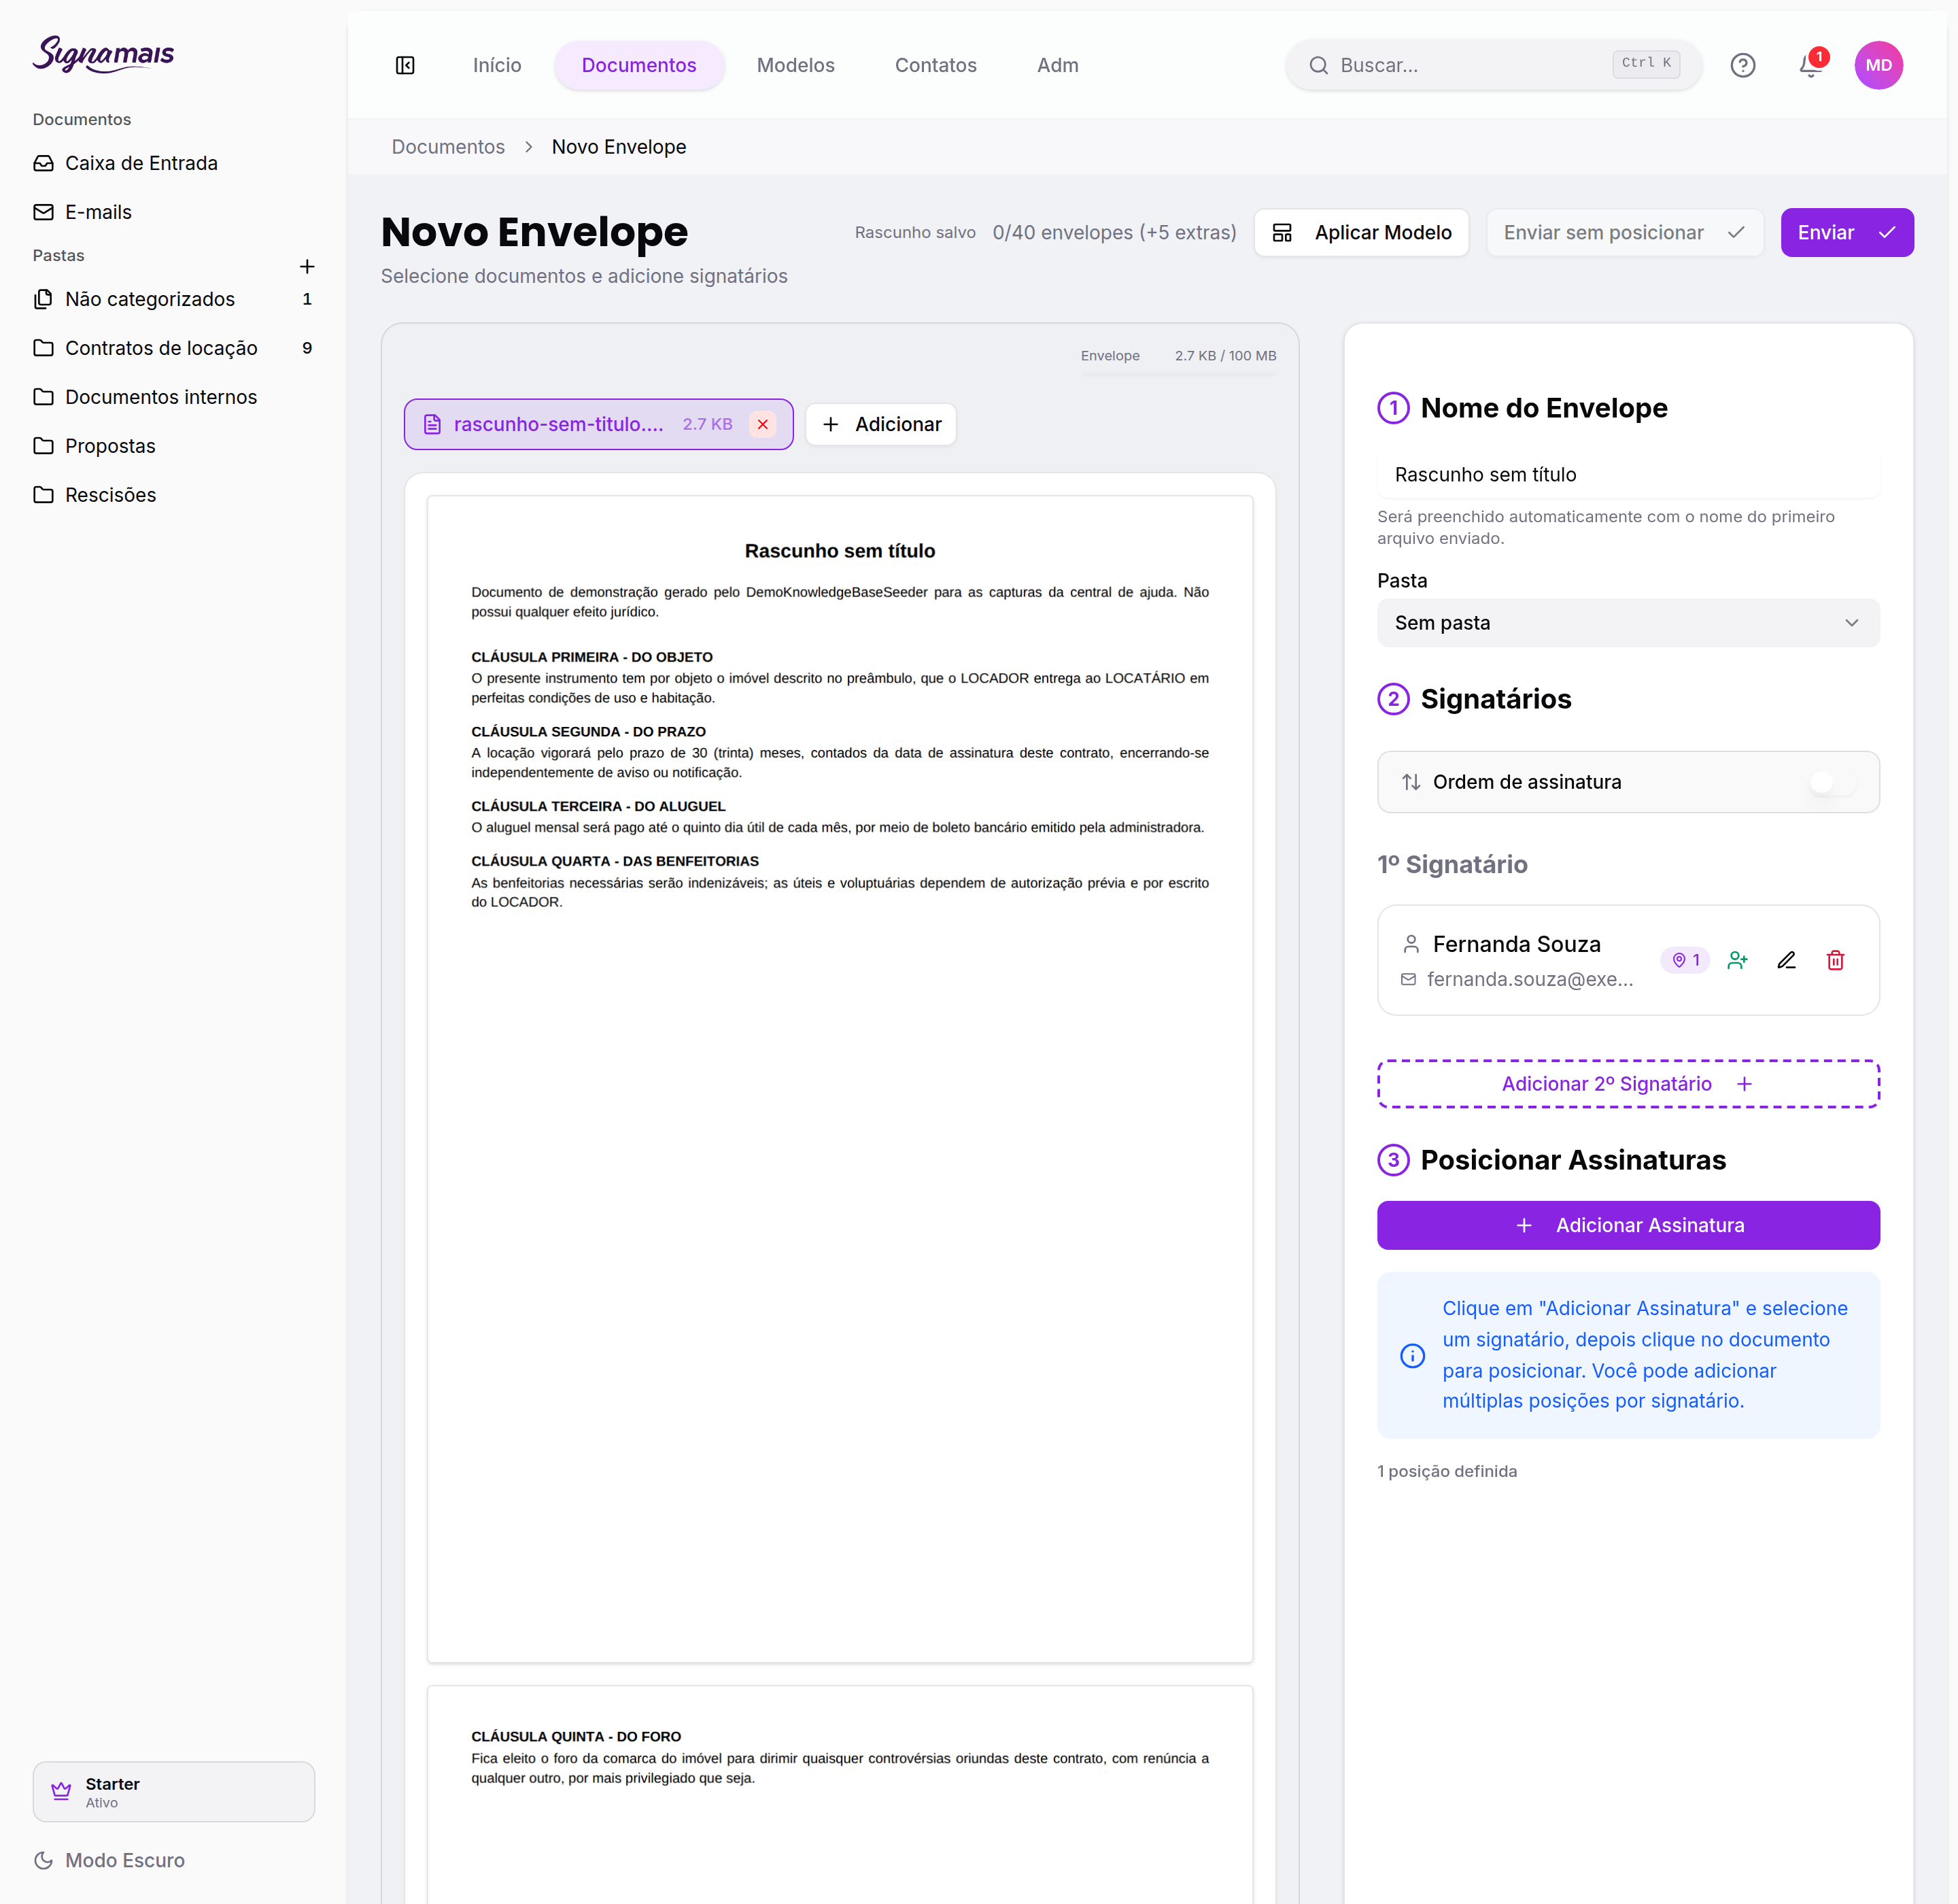Open E-mails in sidebar
Screen dimensions: 1958x1904
173,212
